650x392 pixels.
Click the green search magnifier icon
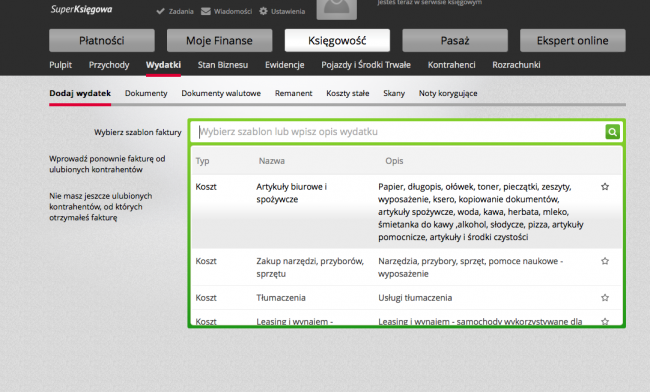pos(612,132)
